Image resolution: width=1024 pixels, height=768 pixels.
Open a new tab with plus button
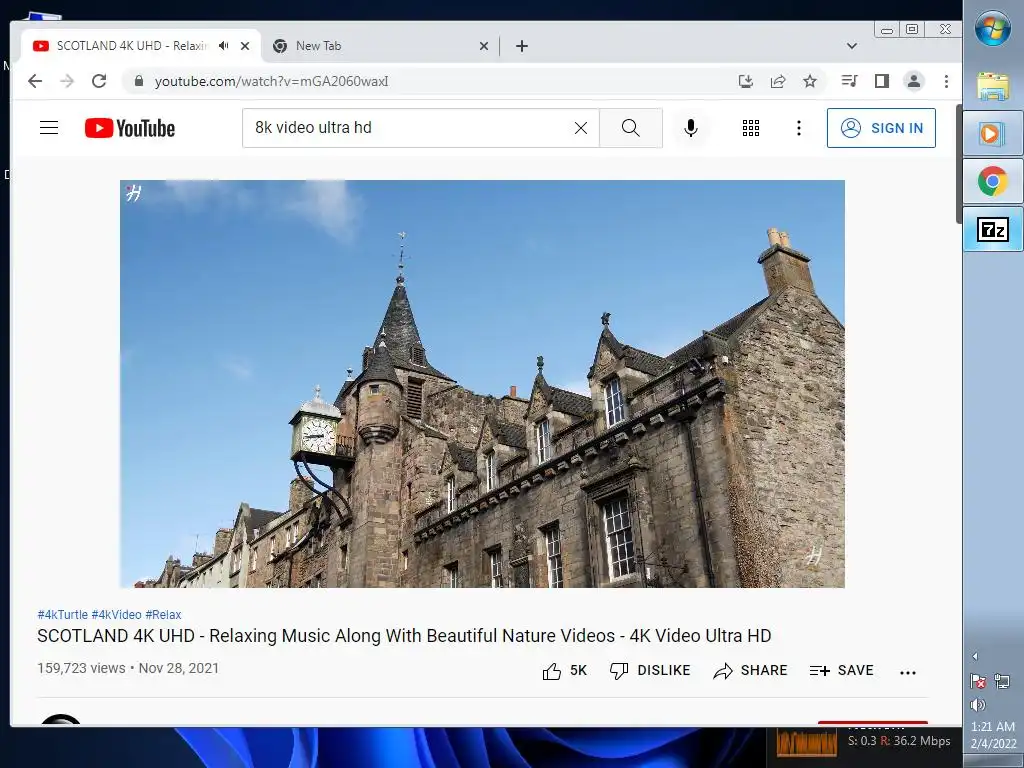521,46
